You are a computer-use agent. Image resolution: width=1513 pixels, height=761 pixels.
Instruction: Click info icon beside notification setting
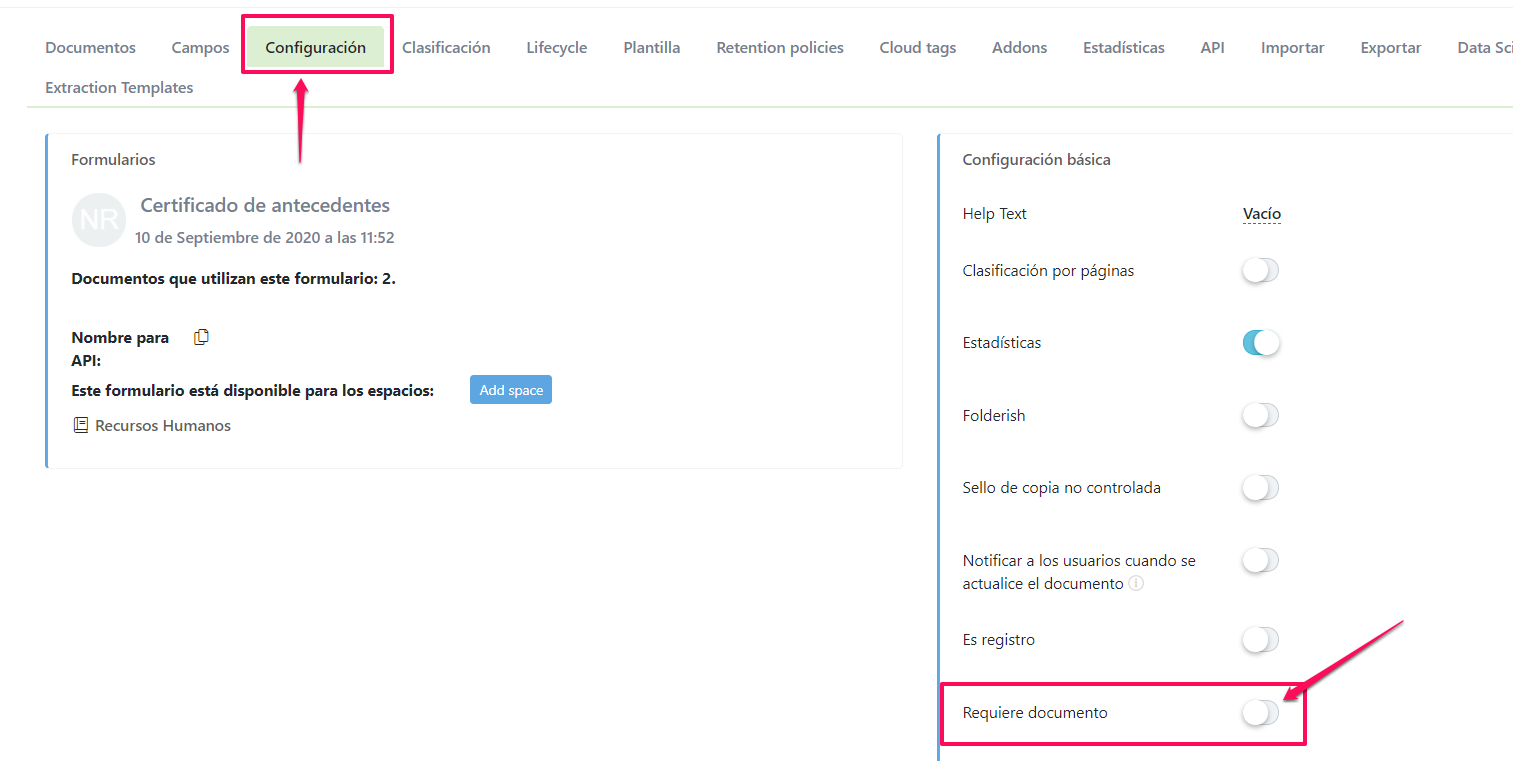[x=1136, y=584]
